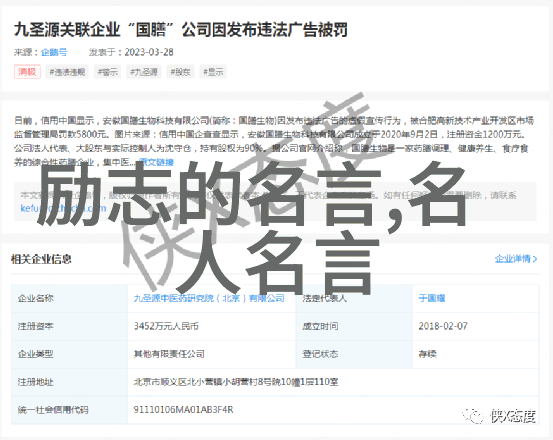Click the 3452万元人民币 registered capital value
This screenshot has height=440, width=553.
coord(166,326)
